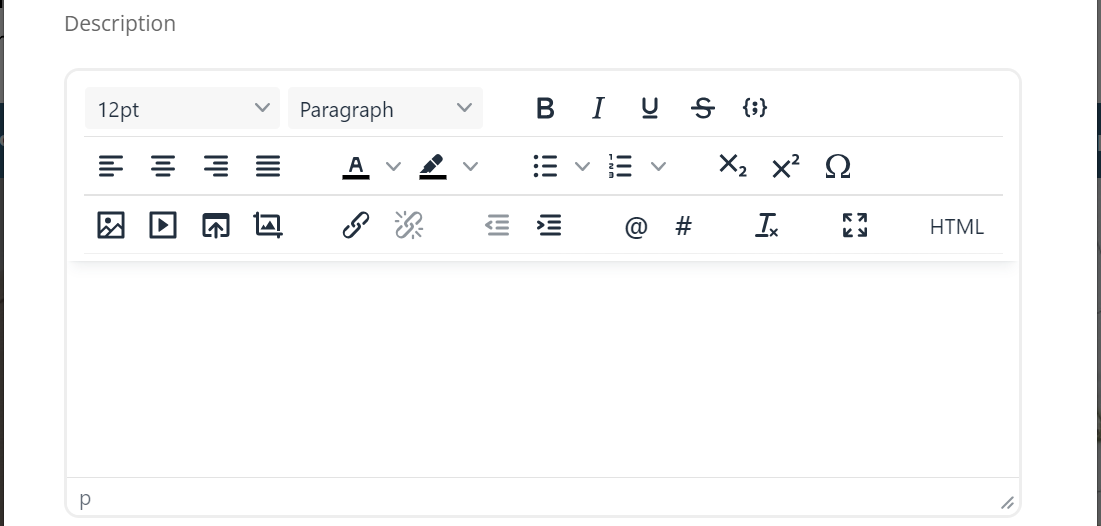Toggle italic text style
Viewport: 1101px width, 526px height.
[x=598, y=108]
